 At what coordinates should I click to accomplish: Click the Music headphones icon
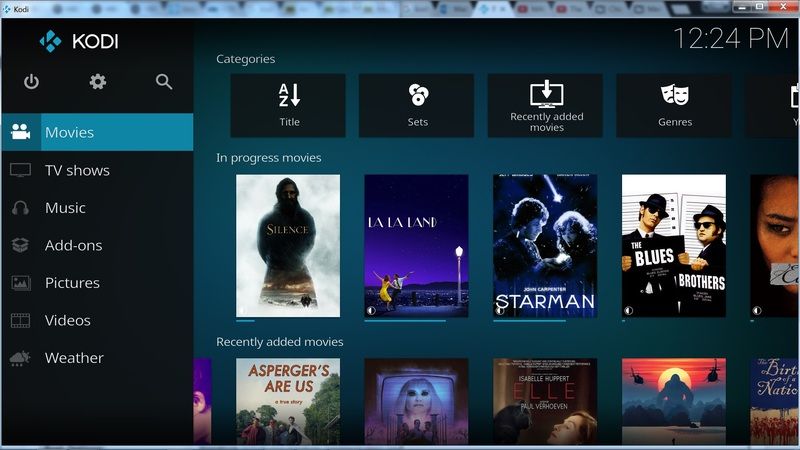tap(20, 208)
